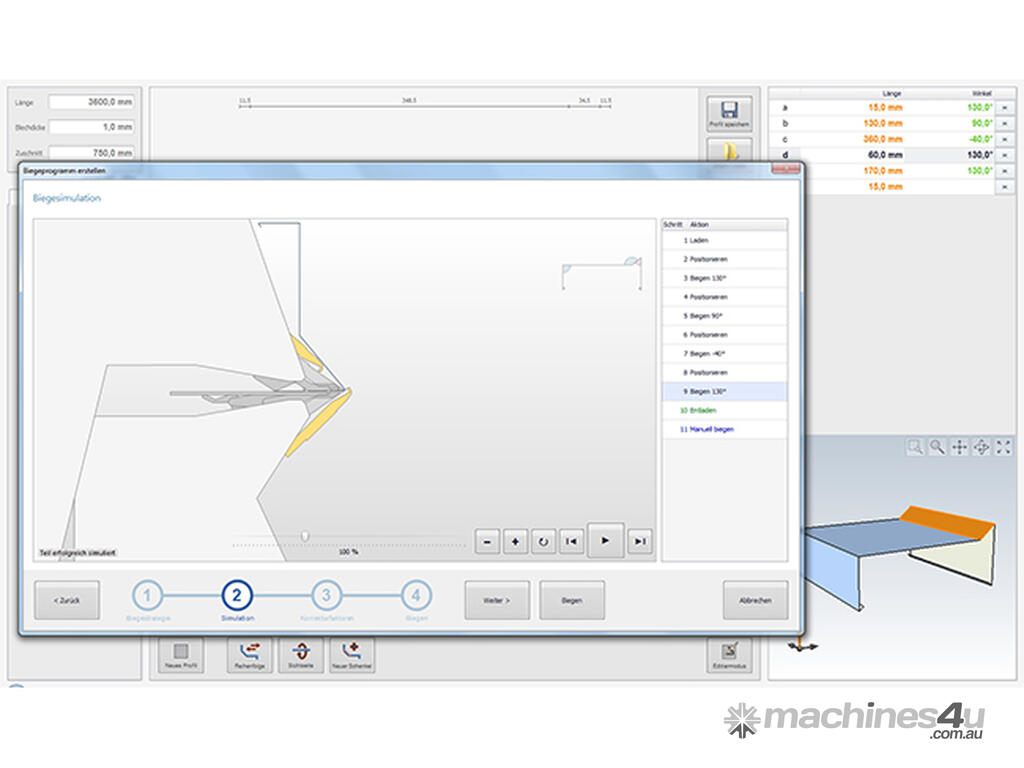The image size is (1024, 768).
Task: Zoom in with the plus button
Action: click(x=515, y=541)
